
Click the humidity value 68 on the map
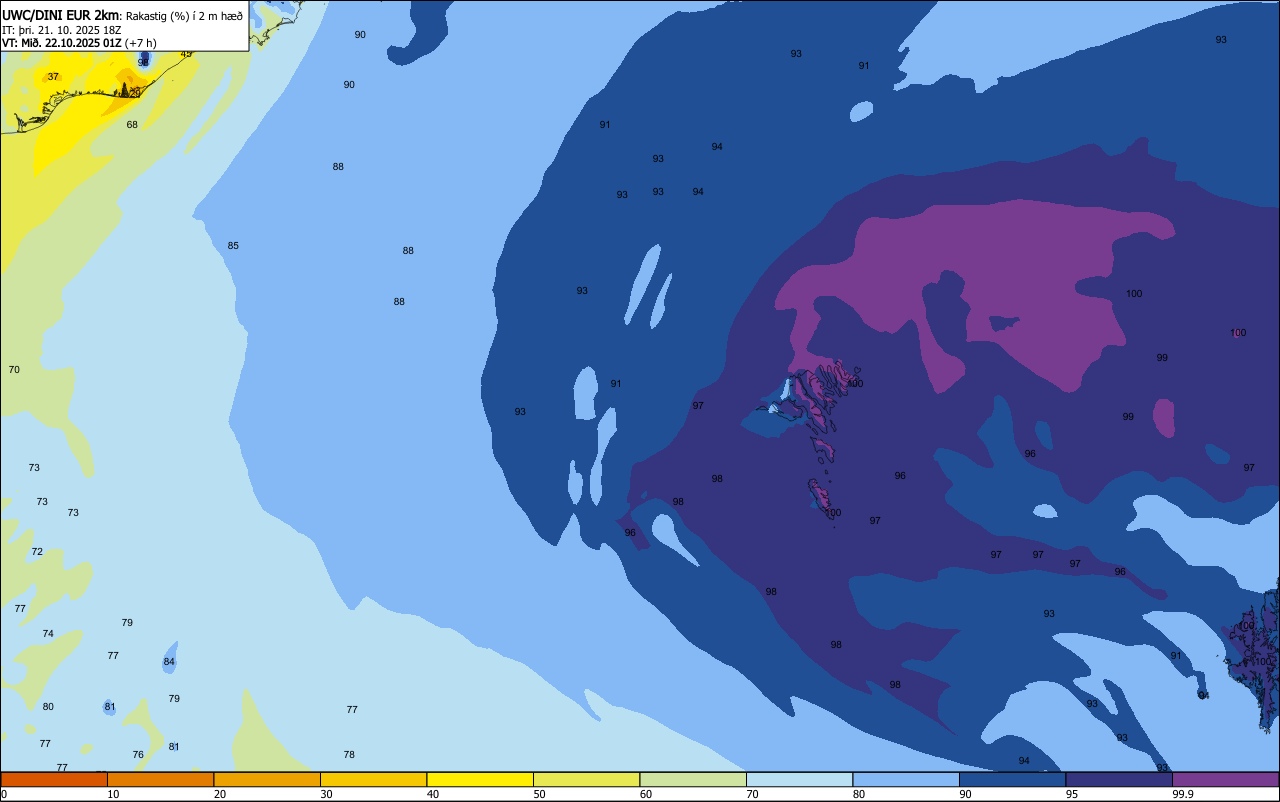(x=132, y=124)
